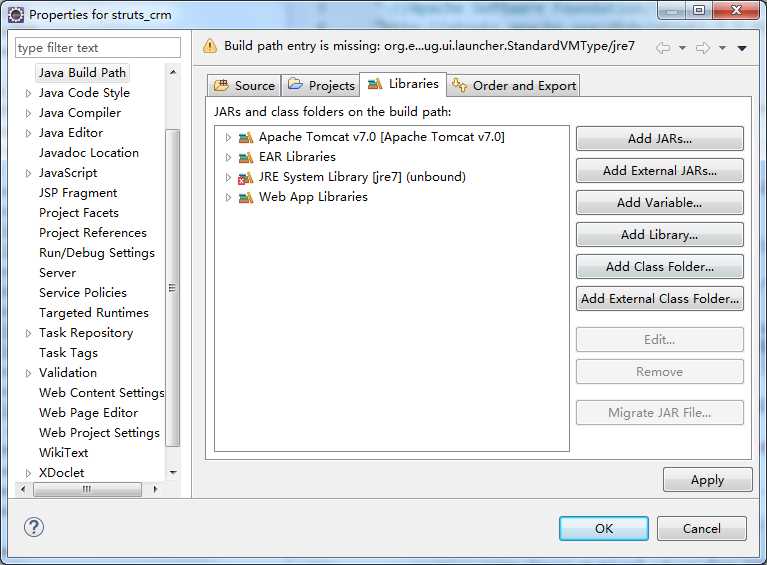The image size is (767, 565).
Task: Dismiss dialog with Cancel button
Action: (x=701, y=528)
